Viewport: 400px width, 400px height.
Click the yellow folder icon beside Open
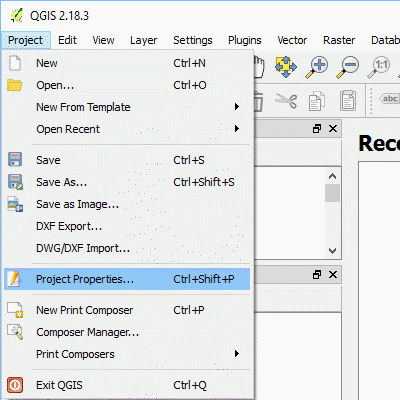coord(15,85)
